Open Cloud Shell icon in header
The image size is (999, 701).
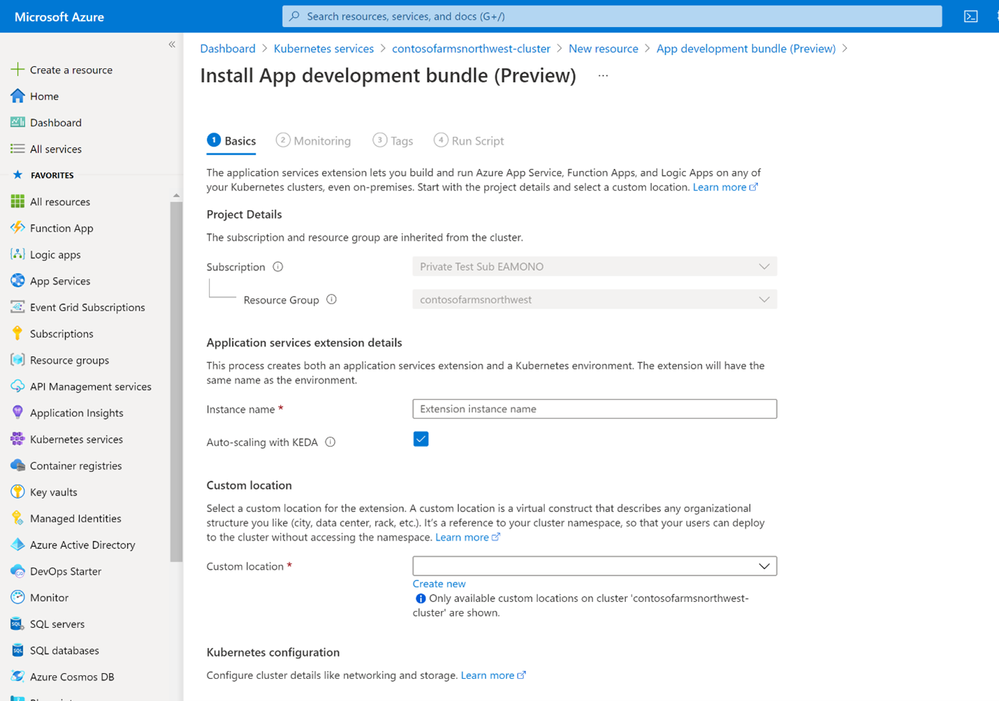pyautogui.click(x=970, y=17)
